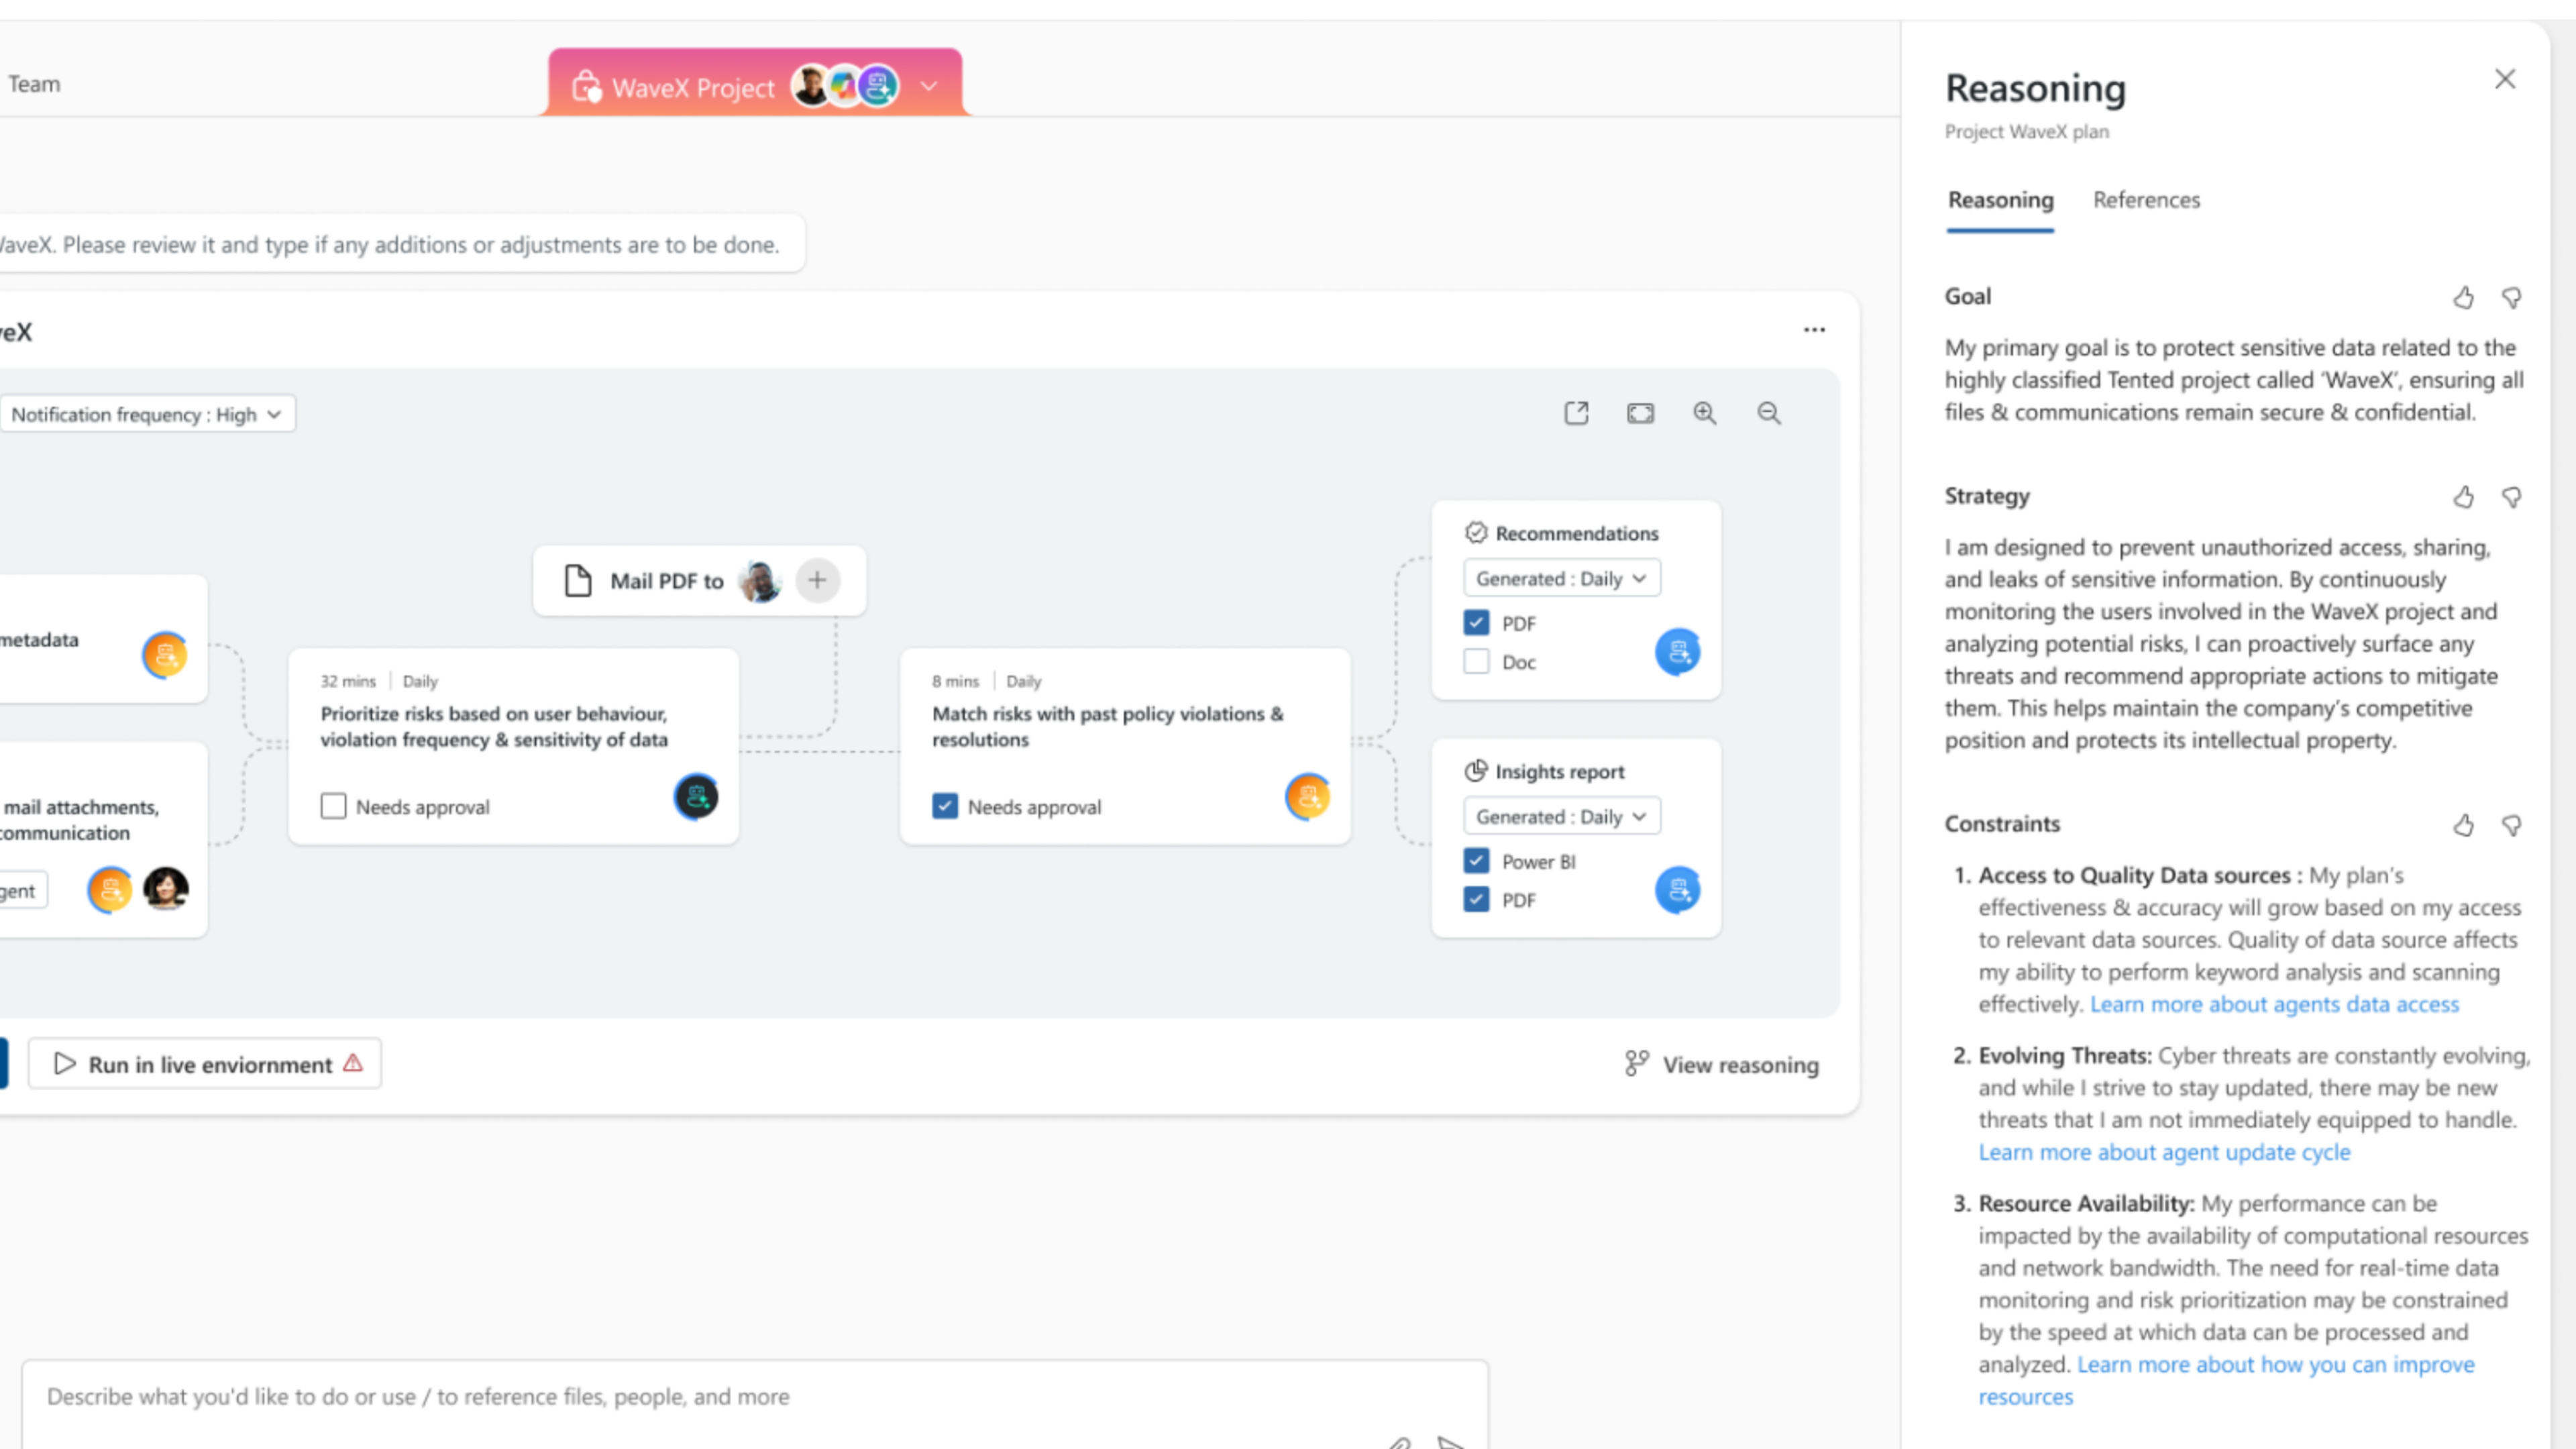Give thumbs down to Strategy section
Screen dimensions: 2576x1449
pos(2511,497)
